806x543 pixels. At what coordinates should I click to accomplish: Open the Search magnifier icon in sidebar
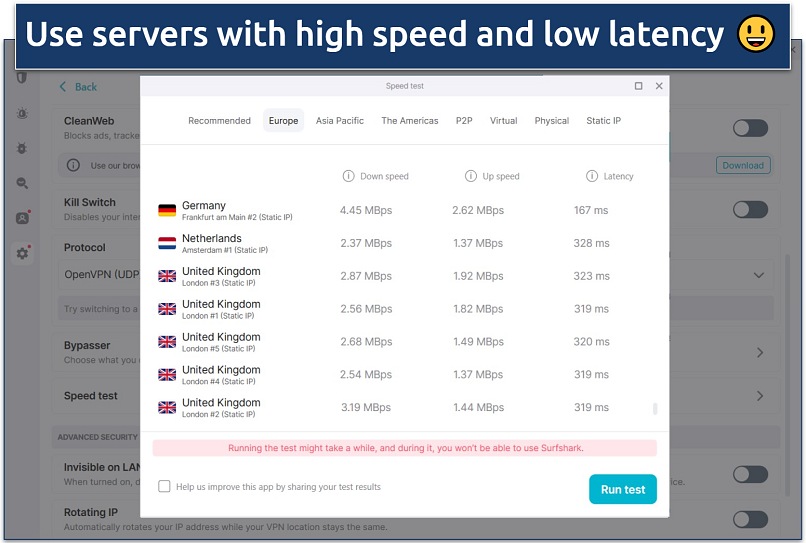(x=22, y=183)
